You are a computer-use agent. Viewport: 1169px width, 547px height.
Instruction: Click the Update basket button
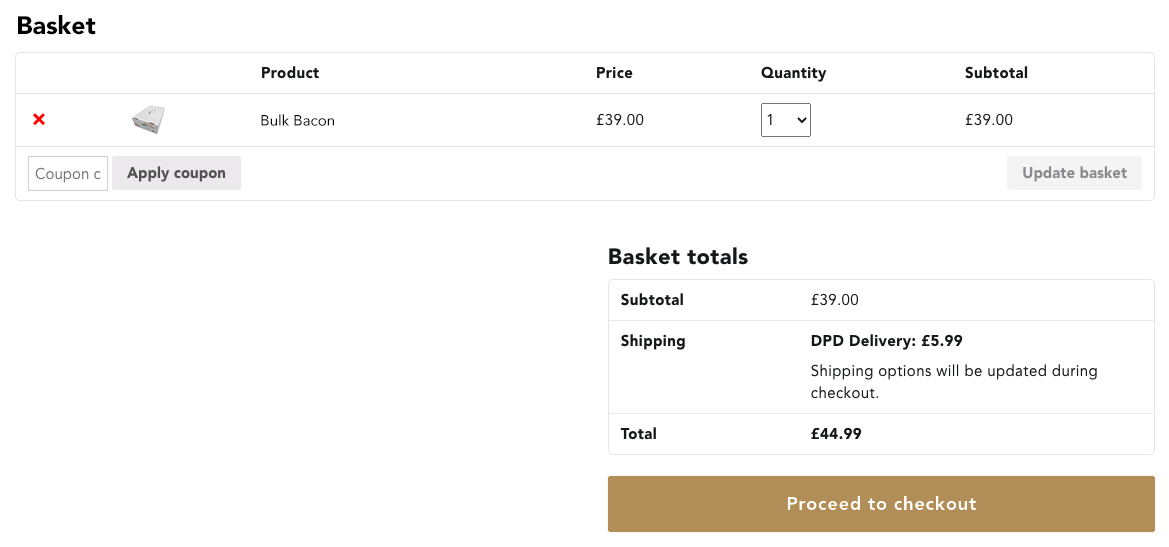[1074, 173]
